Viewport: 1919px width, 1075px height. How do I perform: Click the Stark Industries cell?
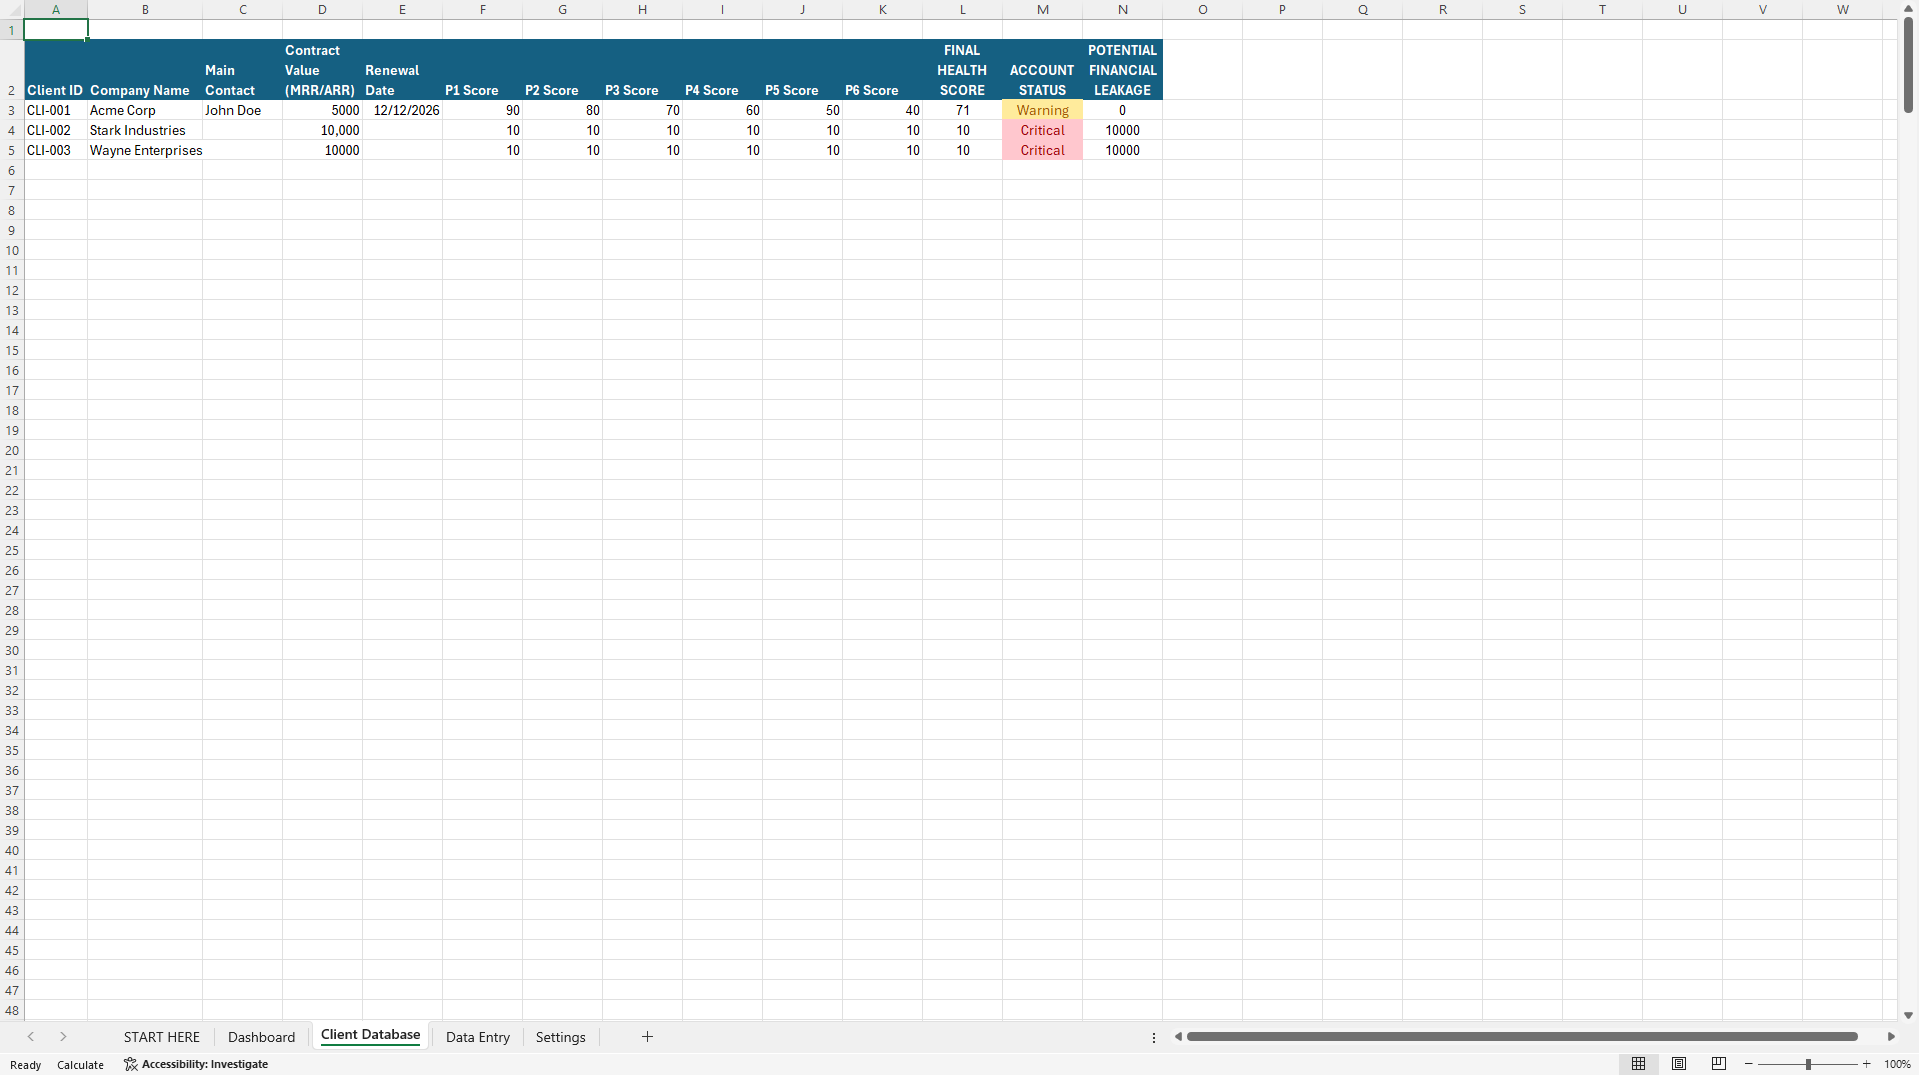coord(145,130)
